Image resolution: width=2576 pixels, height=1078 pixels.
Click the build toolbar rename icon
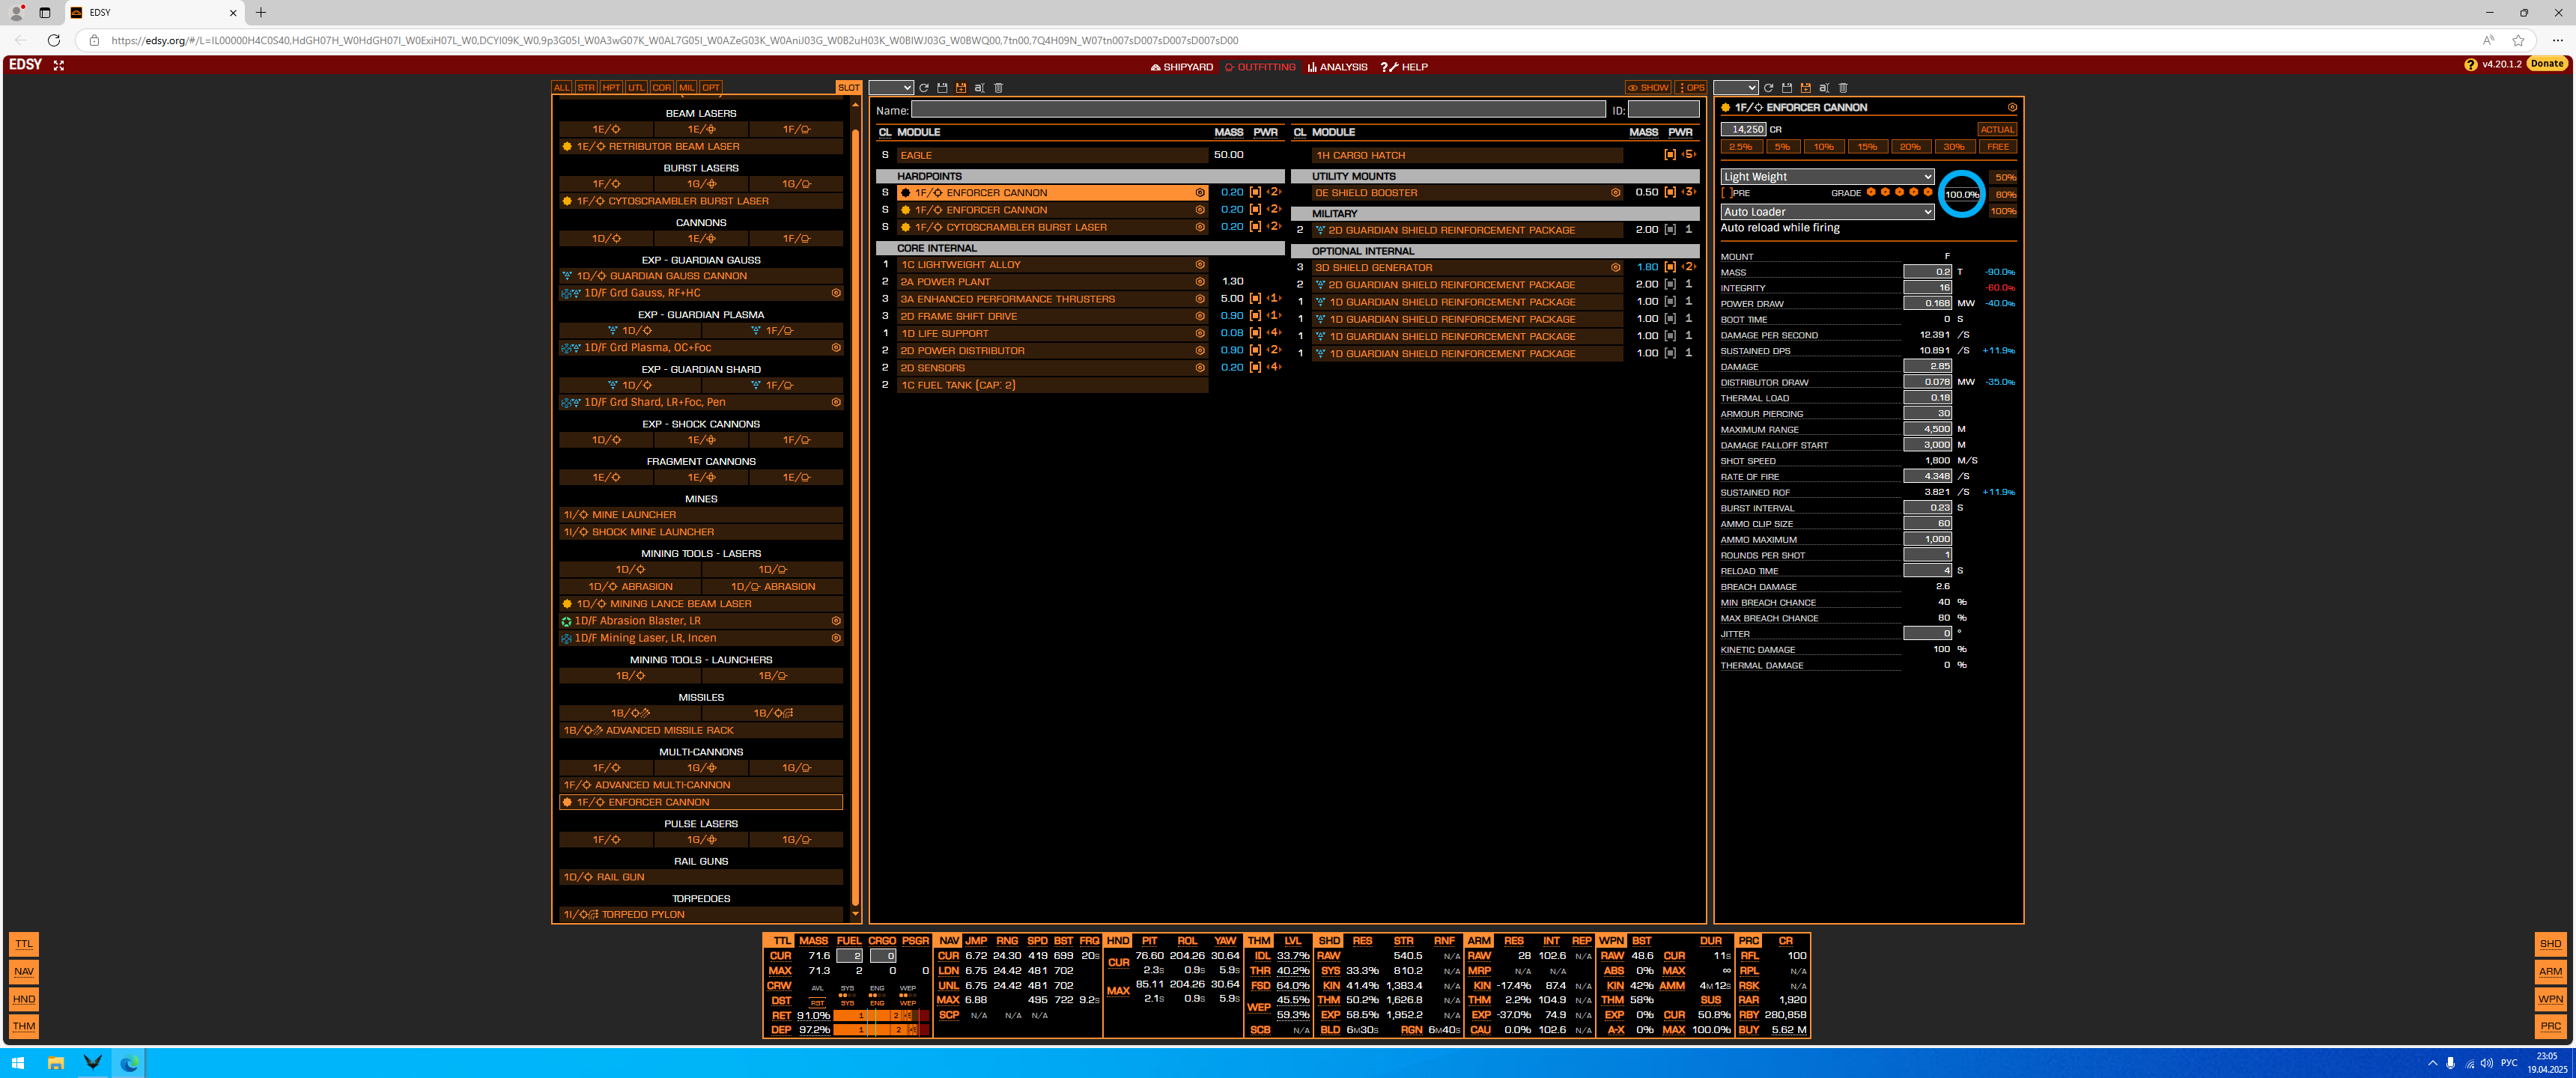click(x=979, y=88)
